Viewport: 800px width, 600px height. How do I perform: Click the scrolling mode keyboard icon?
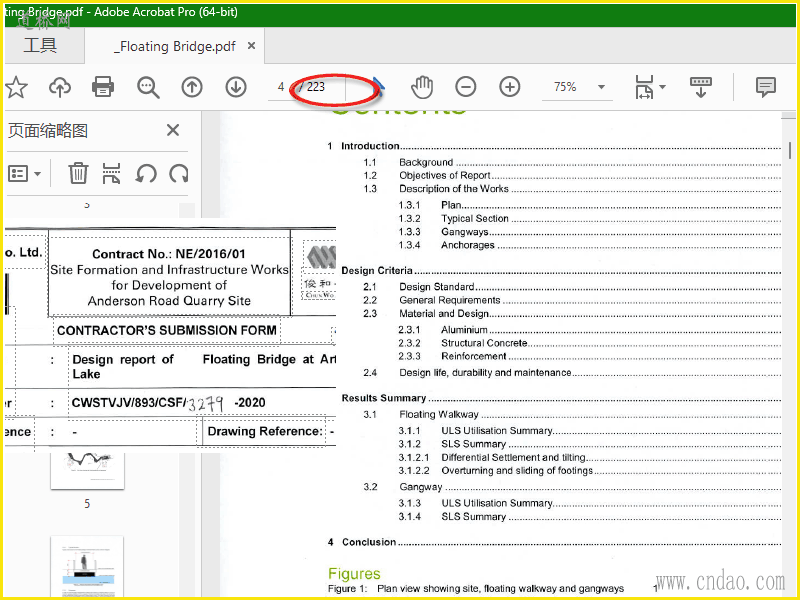click(700, 87)
